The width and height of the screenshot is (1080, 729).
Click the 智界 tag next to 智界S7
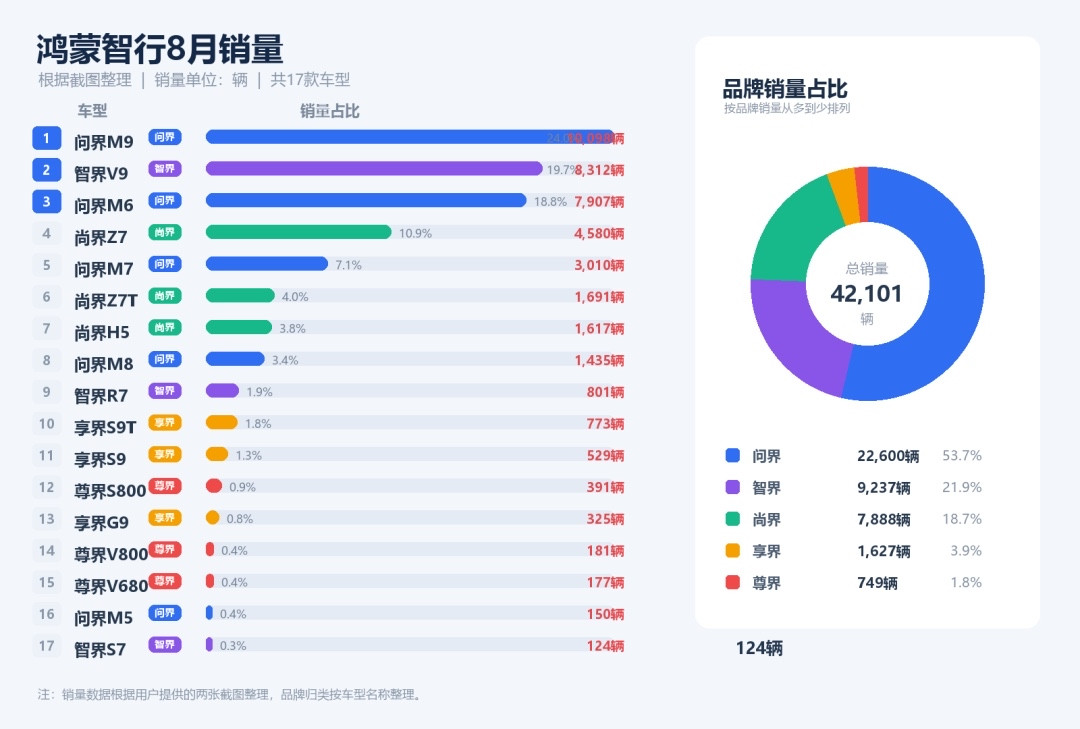165,644
